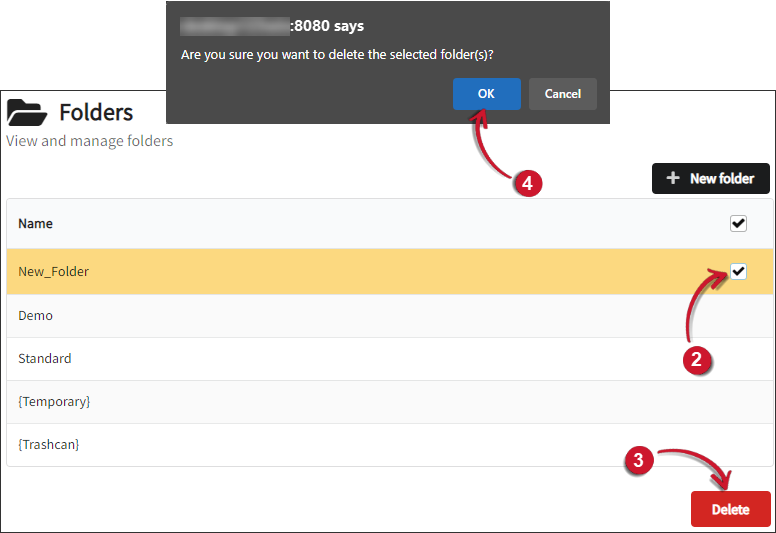Uncheck the New_Folder row checkbox

point(738,271)
